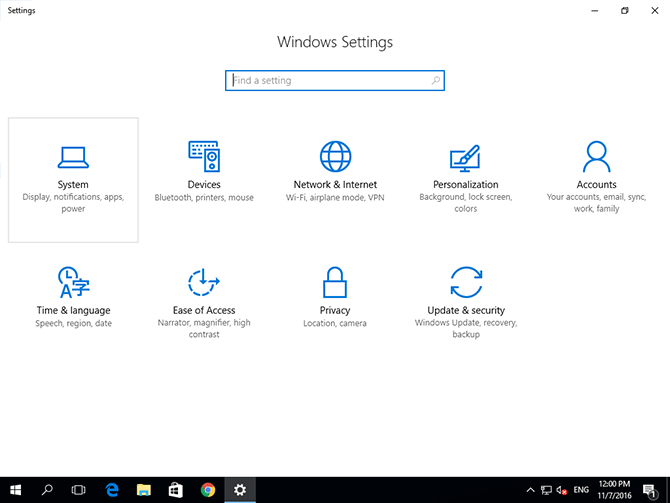The width and height of the screenshot is (670, 503).
Task: Open Personalization paintbrush icon
Action: [x=465, y=158]
